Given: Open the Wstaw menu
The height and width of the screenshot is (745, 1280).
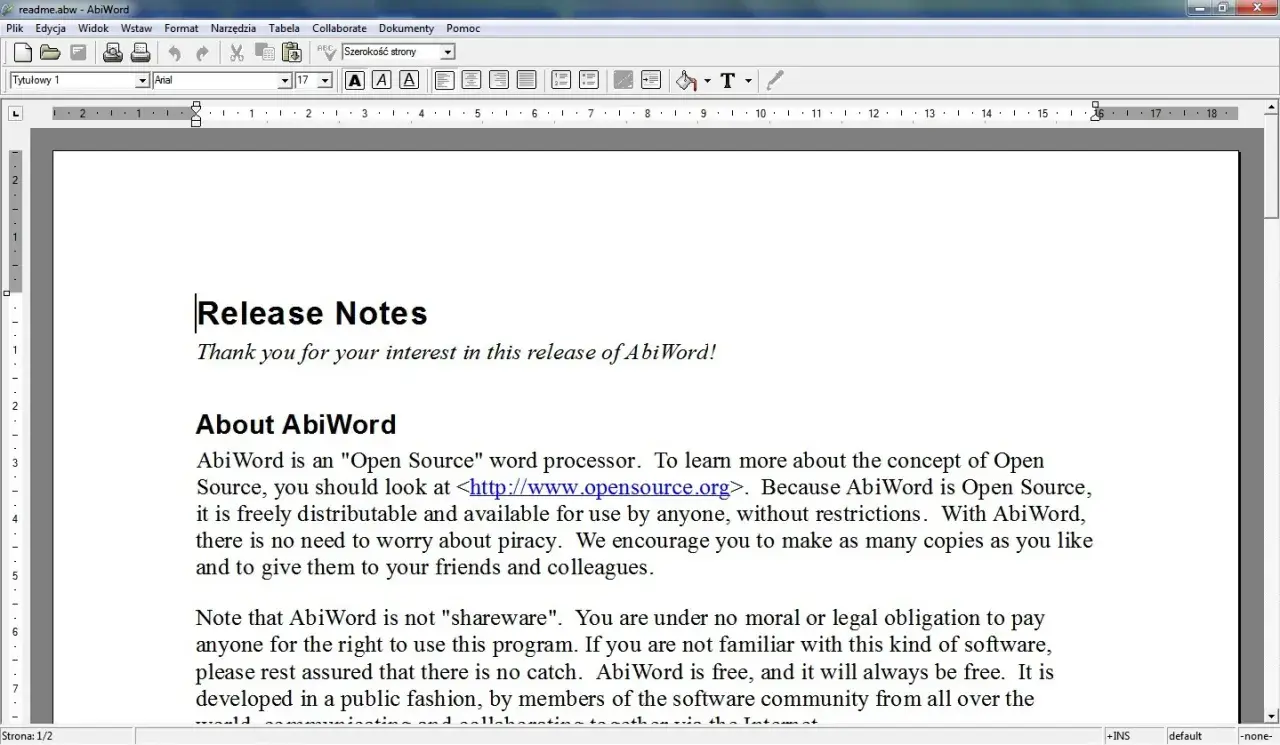Looking at the screenshot, I should pos(136,28).
